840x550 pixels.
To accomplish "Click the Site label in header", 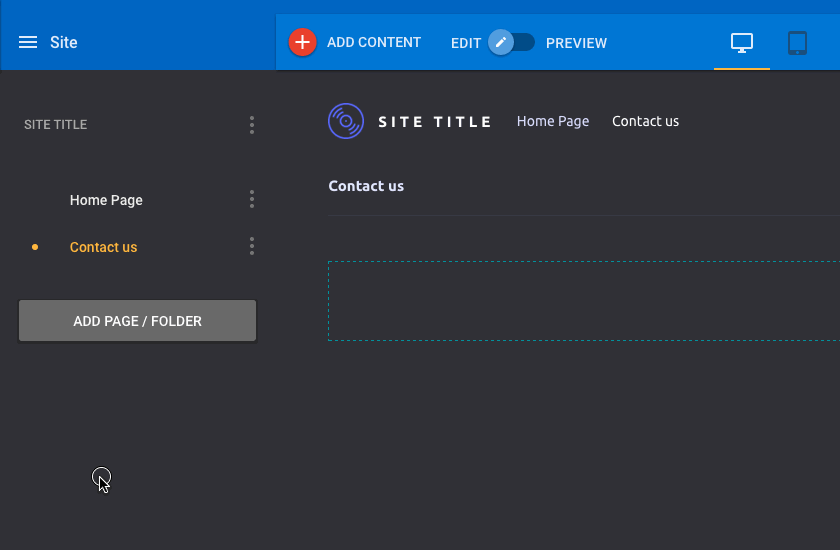I will 64,42.
